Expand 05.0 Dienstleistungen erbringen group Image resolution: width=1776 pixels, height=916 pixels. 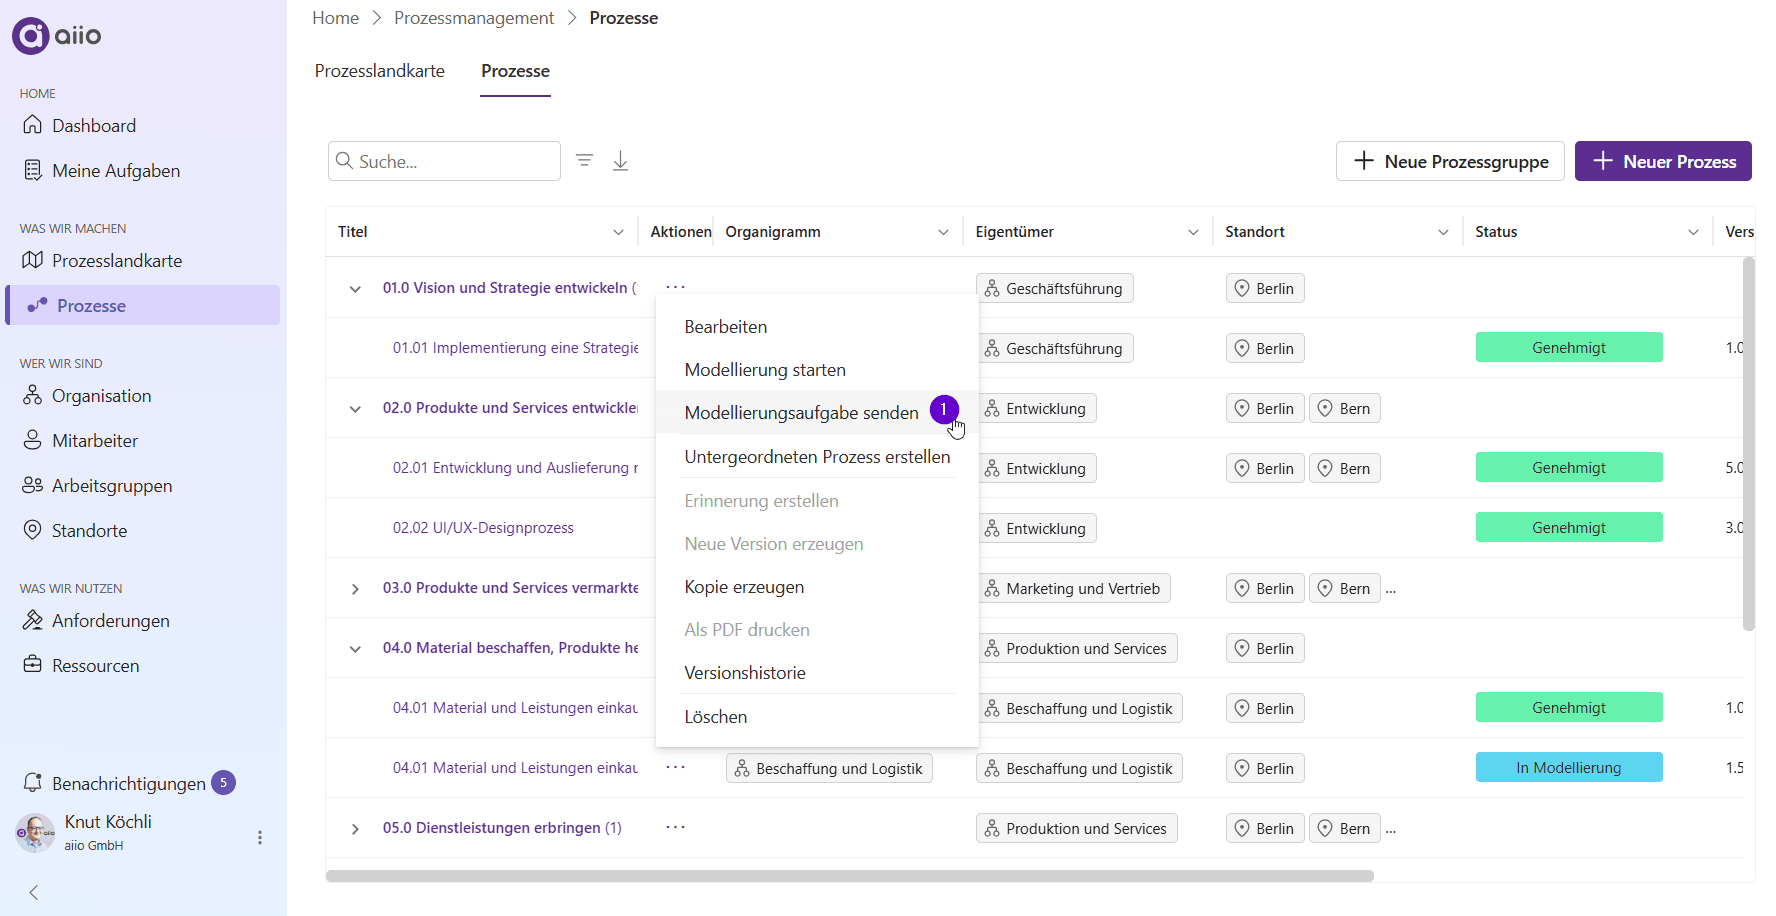click(355, 829)
